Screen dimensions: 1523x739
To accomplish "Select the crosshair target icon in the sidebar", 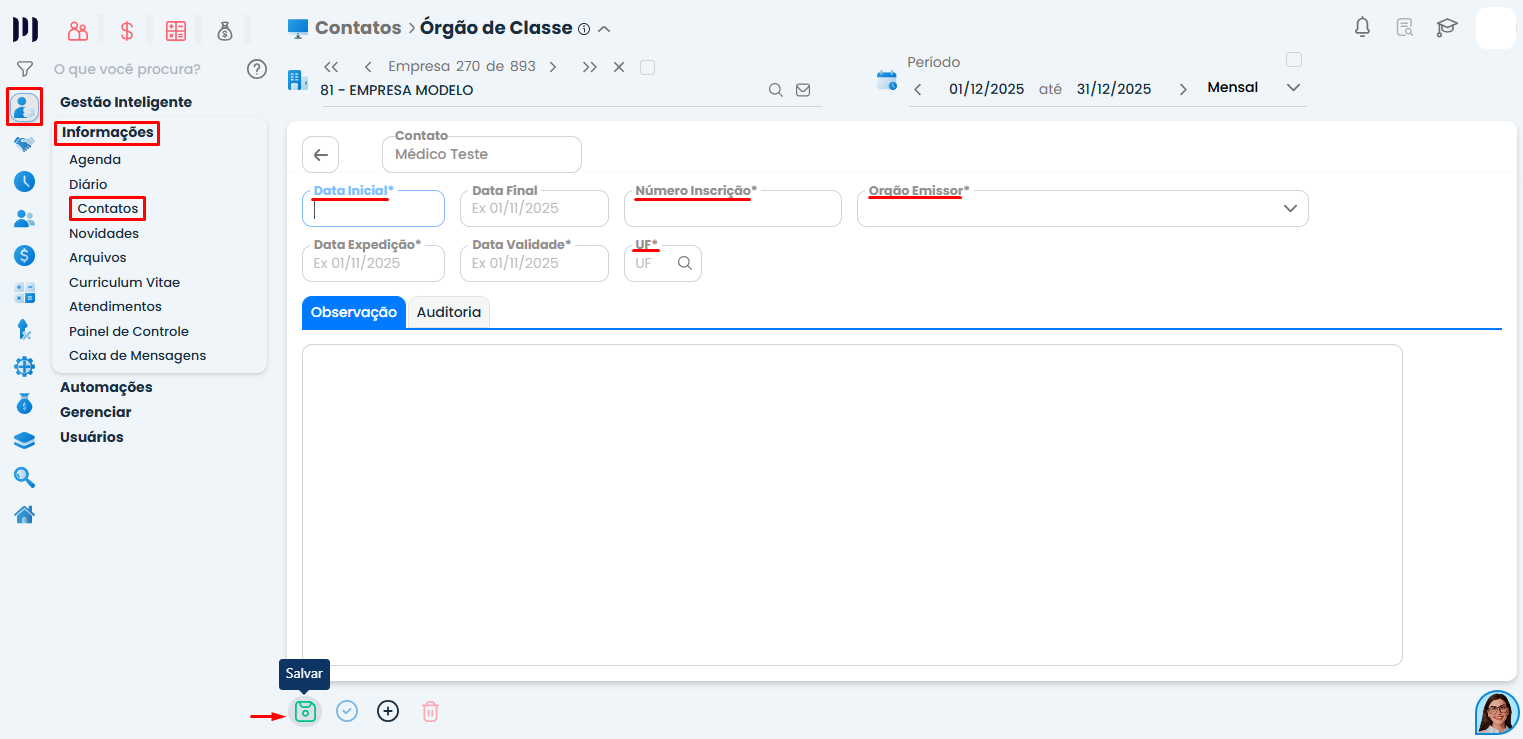I will pyautogui.click(x=25, y=366).
